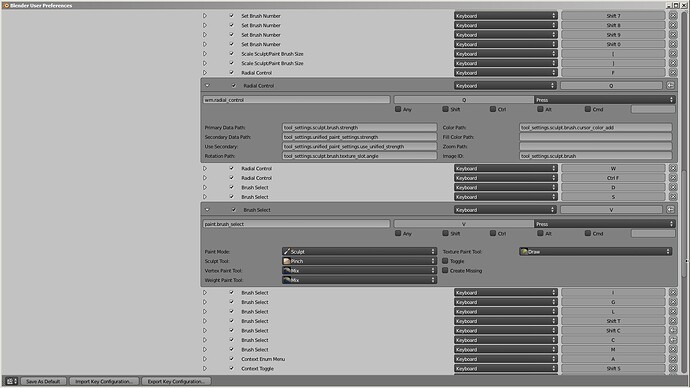
Task: Remove the Brush Select Shift T keymap item
Action: pyautogui.click(x=673, y=321)
